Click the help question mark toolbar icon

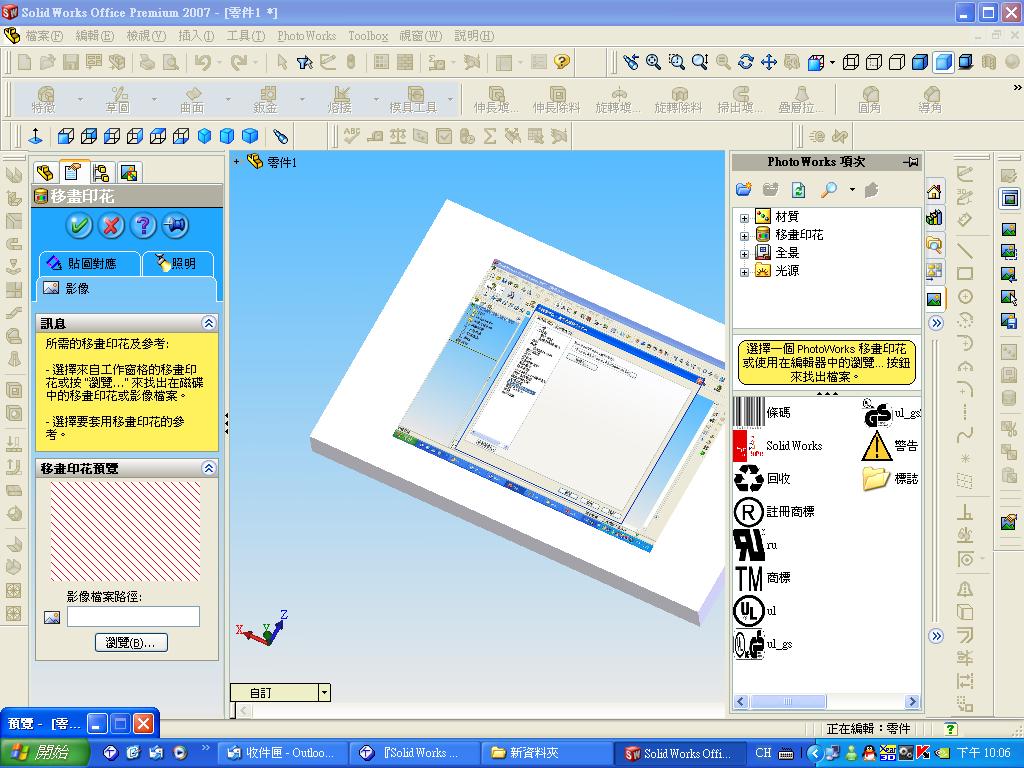click(x=562, y=62)
